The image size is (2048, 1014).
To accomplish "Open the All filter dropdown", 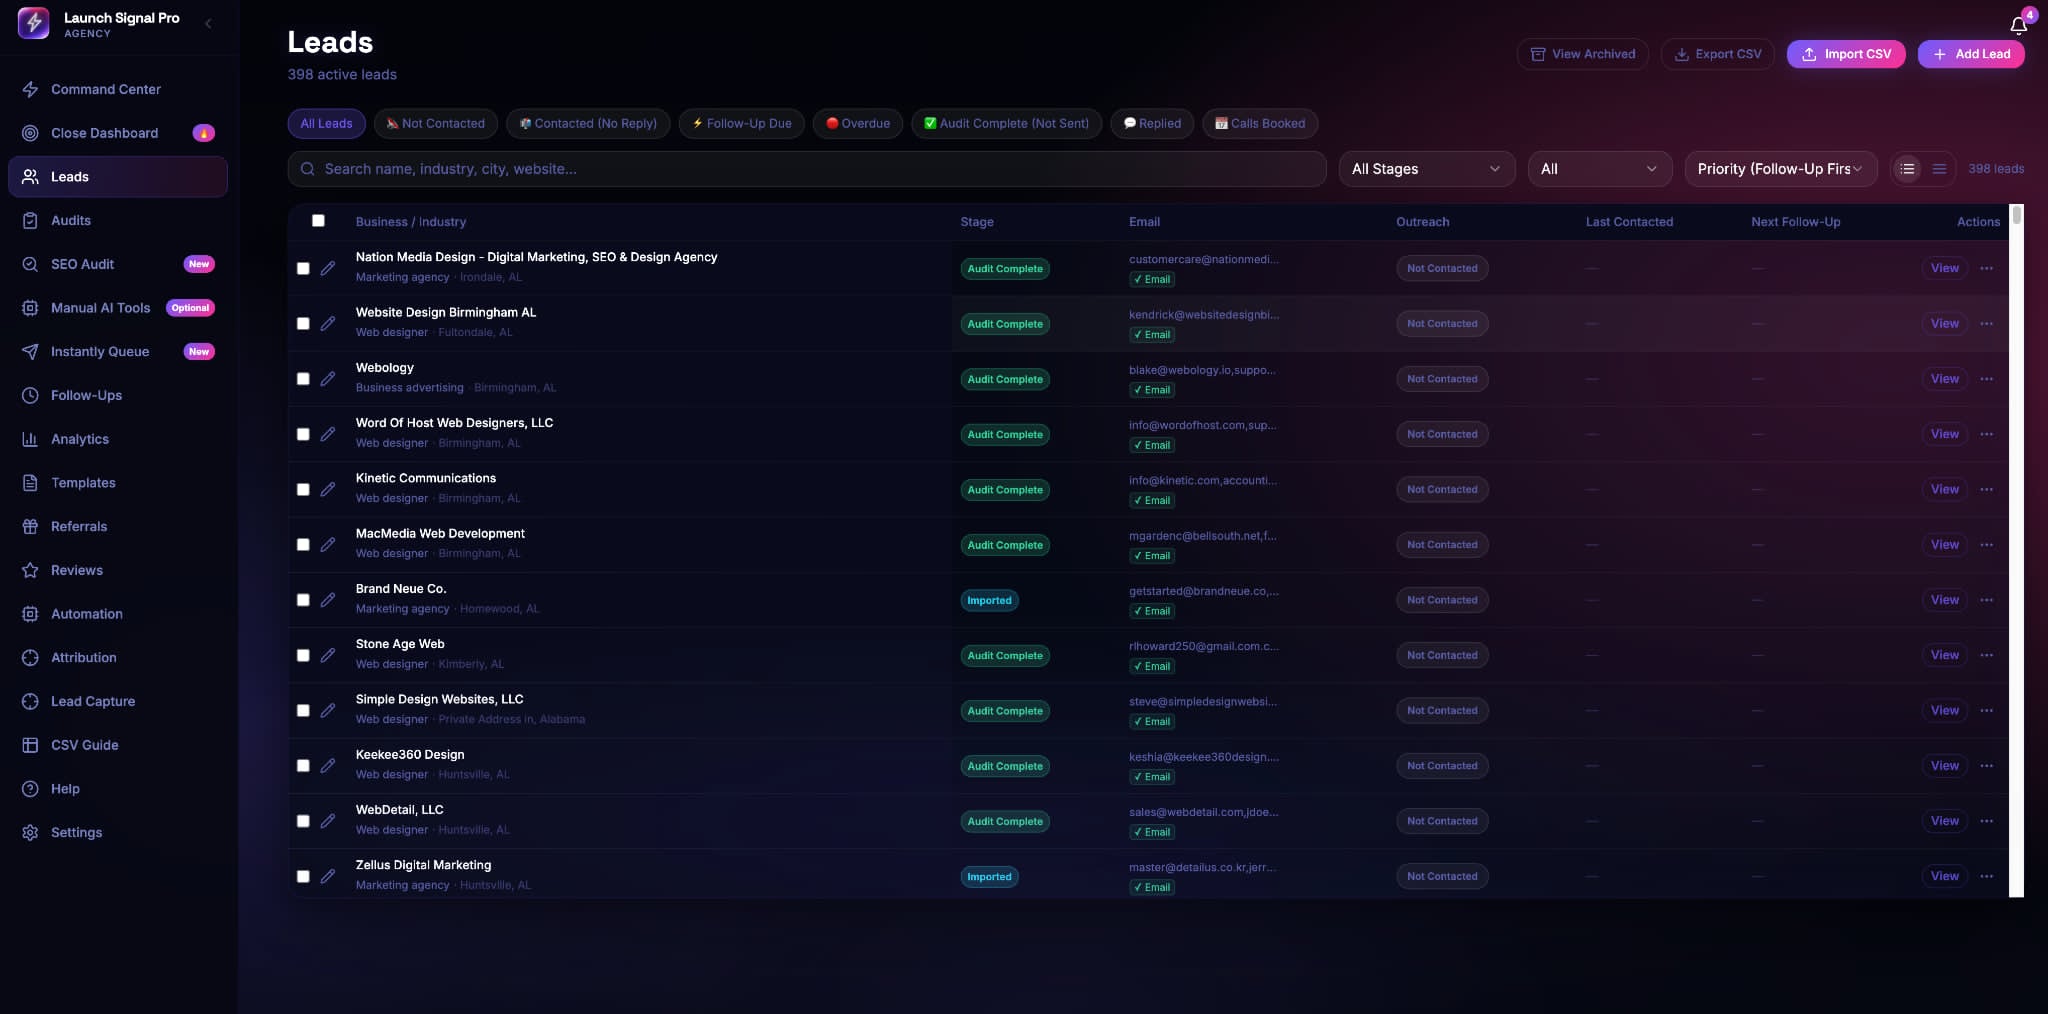I will coord(1600,169).
